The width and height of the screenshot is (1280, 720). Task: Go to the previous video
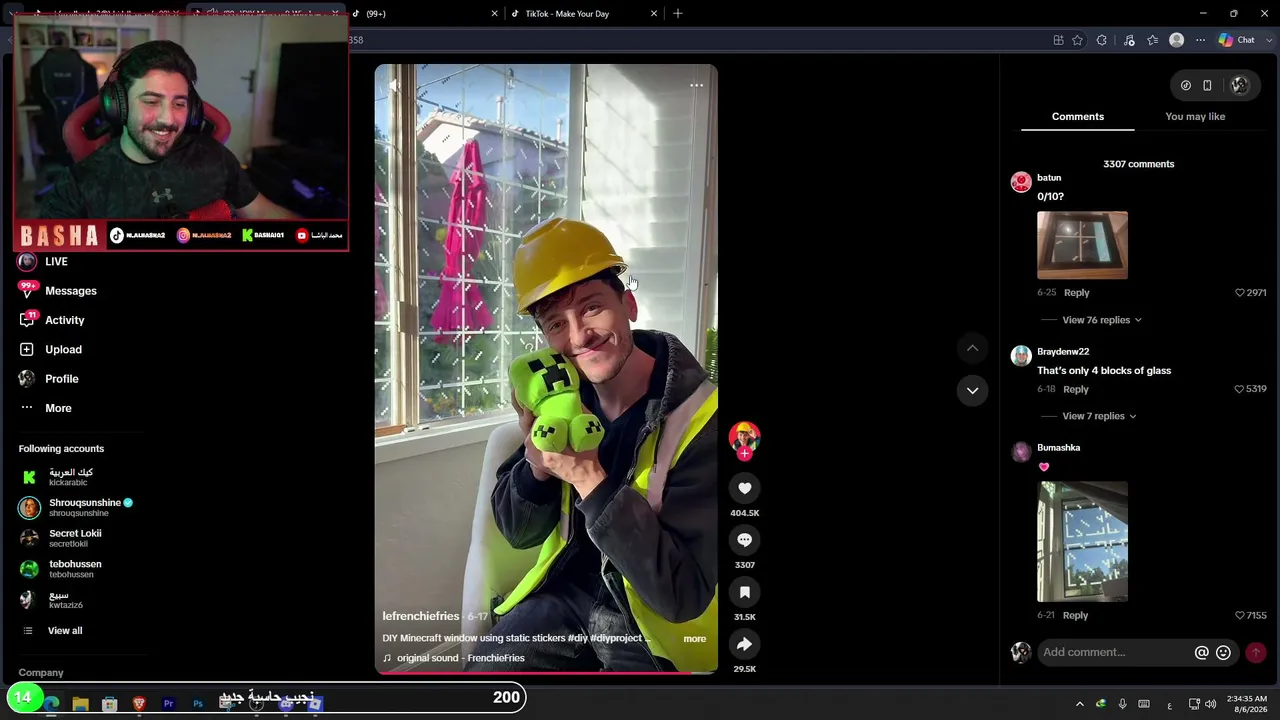click(x=972, y=348)
